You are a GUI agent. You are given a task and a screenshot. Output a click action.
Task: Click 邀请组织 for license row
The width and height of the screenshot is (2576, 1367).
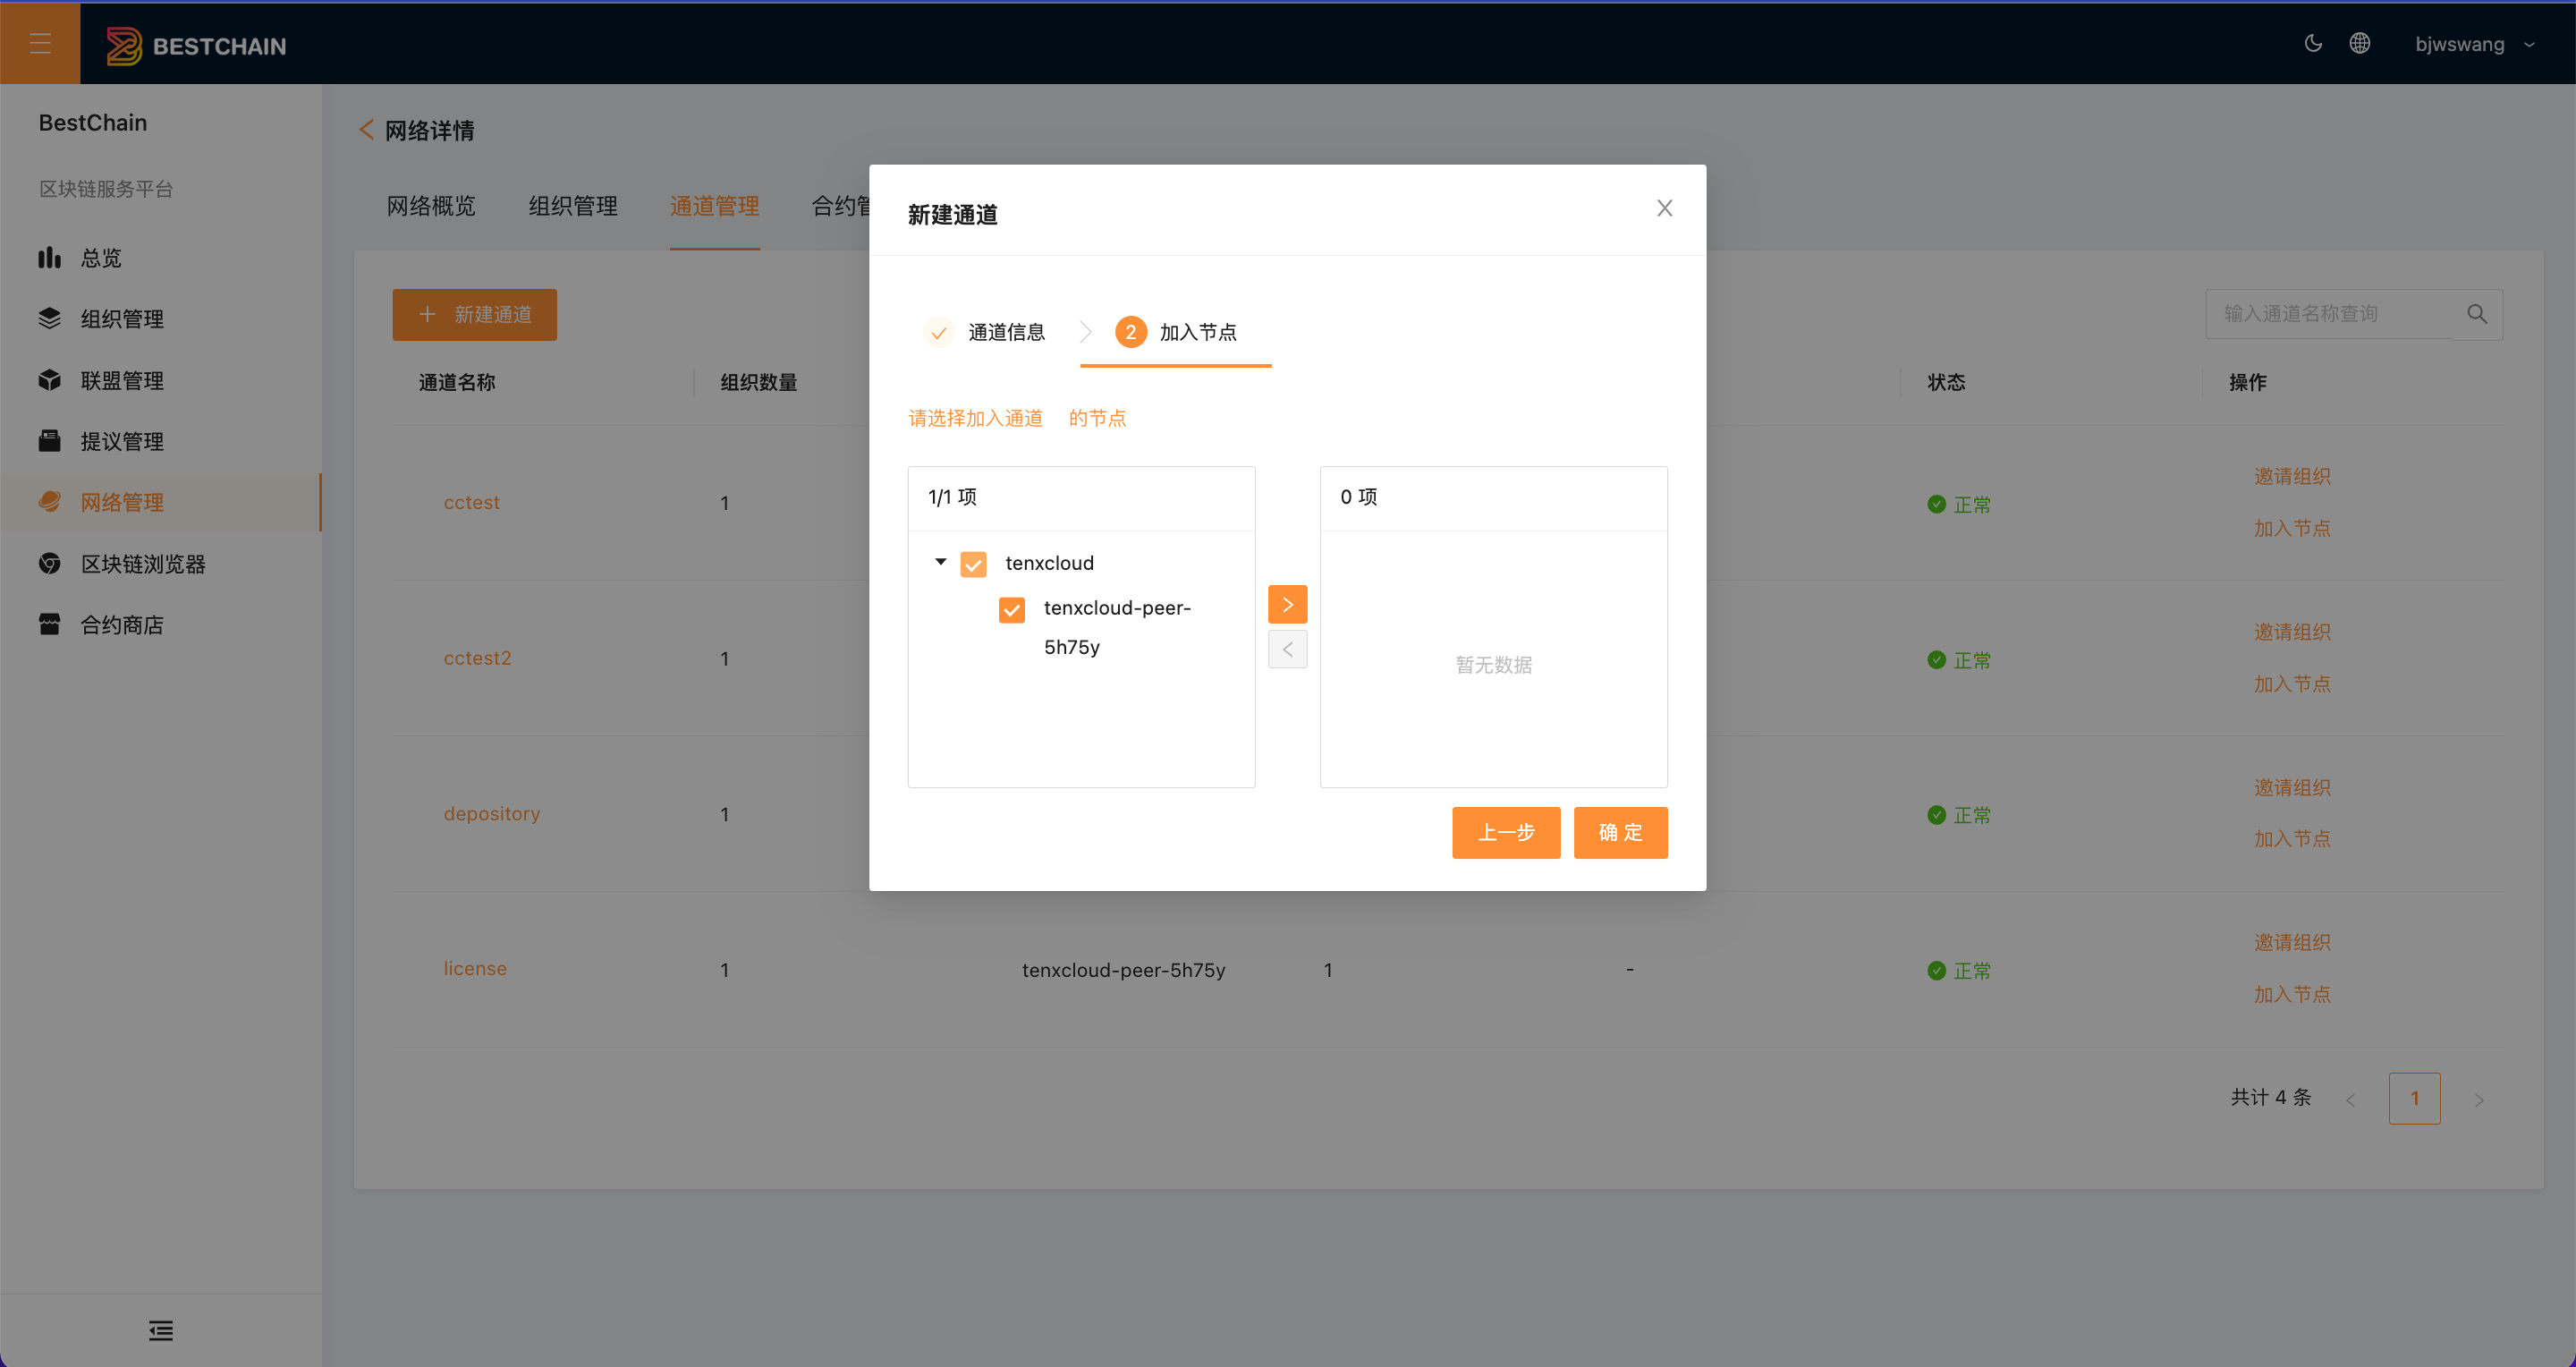click(2292, 943)
